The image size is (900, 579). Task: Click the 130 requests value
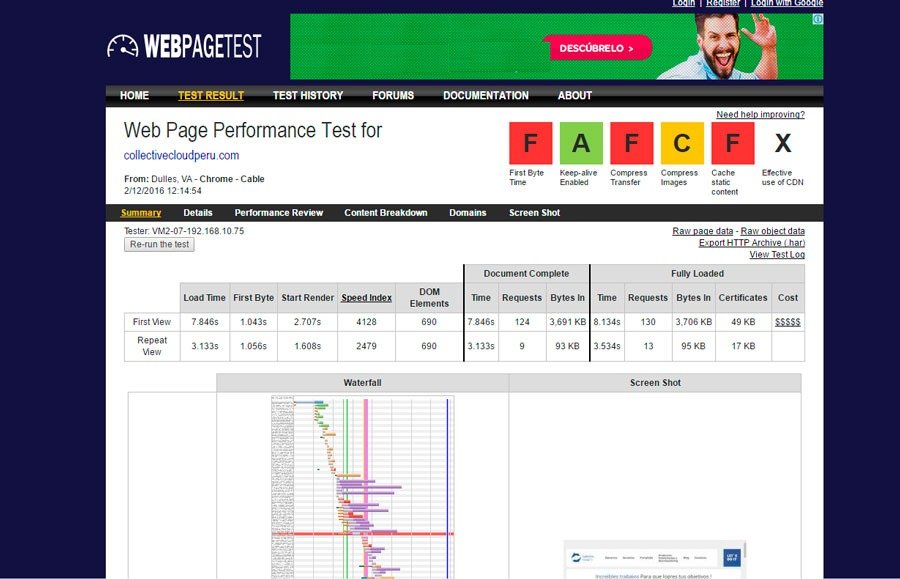tap(647, 322)
